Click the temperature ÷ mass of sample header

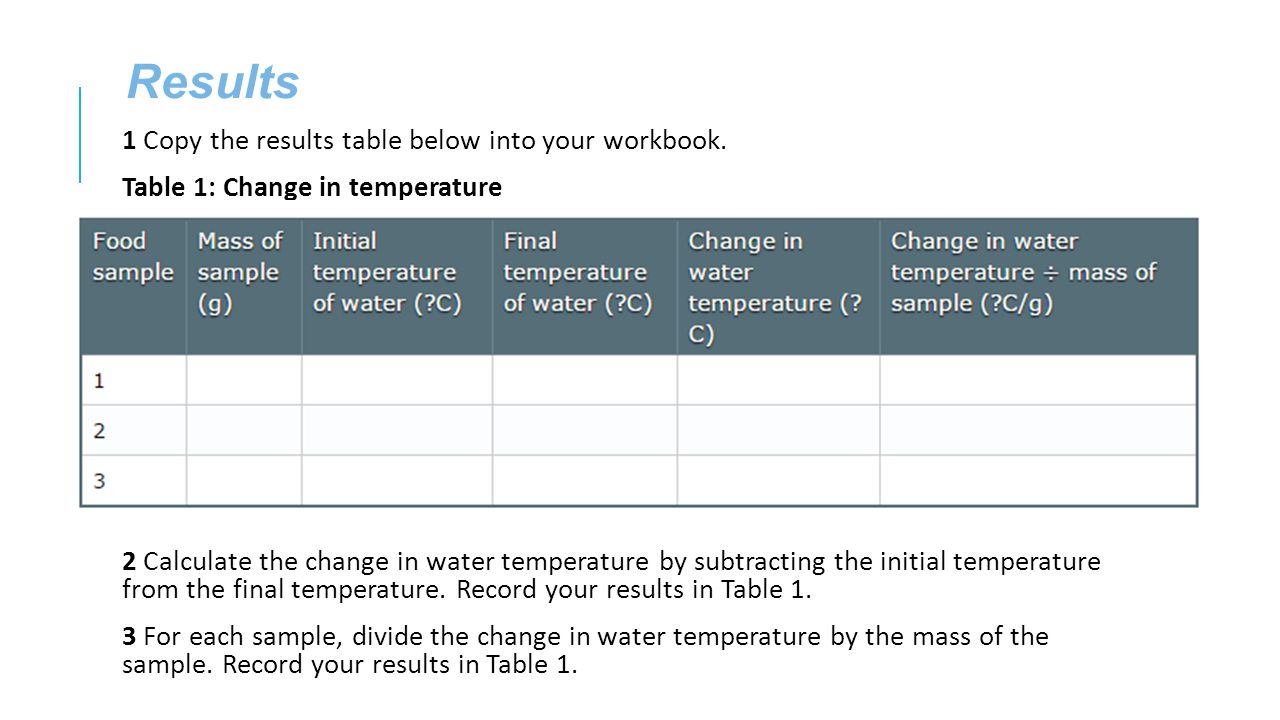tap(1038, 286)
